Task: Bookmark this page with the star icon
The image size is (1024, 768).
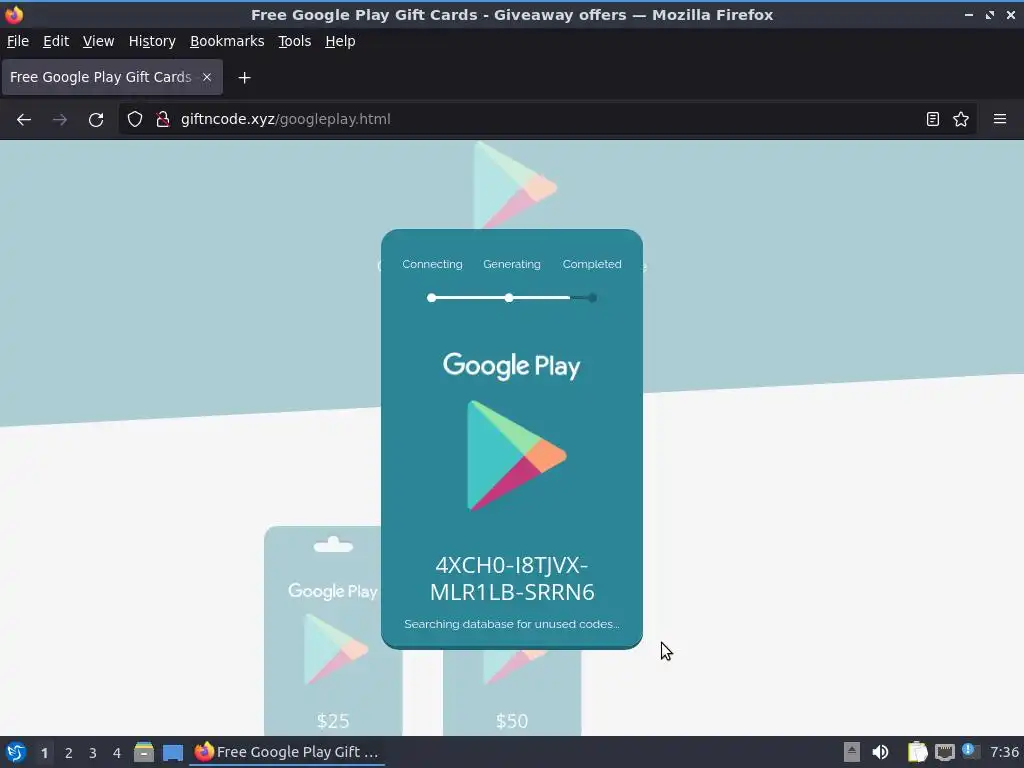Action: point(961,120)
